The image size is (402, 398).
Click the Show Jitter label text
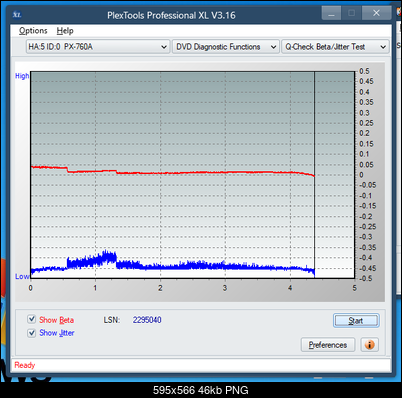point(57,333)
